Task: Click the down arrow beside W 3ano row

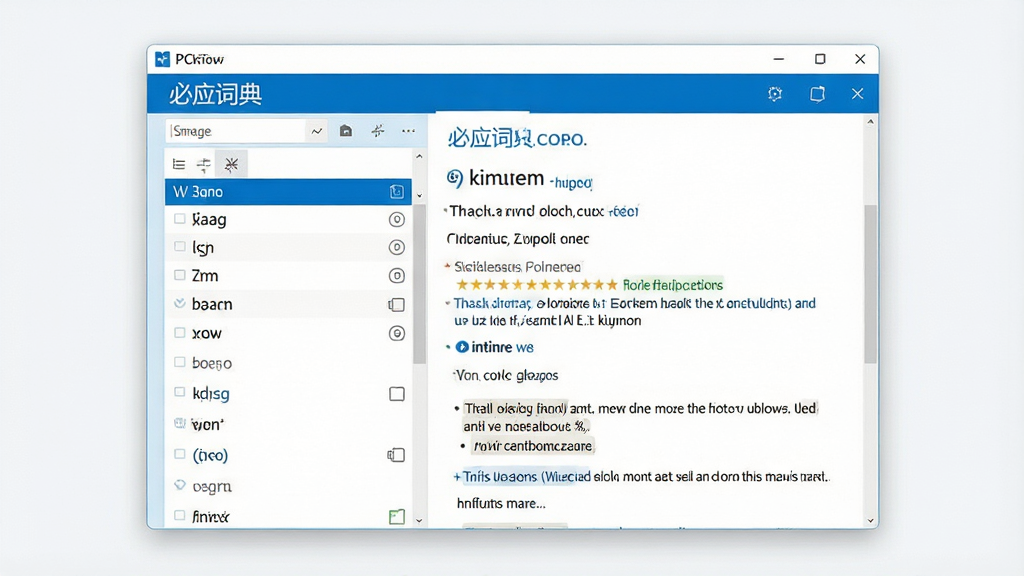Action: point(419,195)
